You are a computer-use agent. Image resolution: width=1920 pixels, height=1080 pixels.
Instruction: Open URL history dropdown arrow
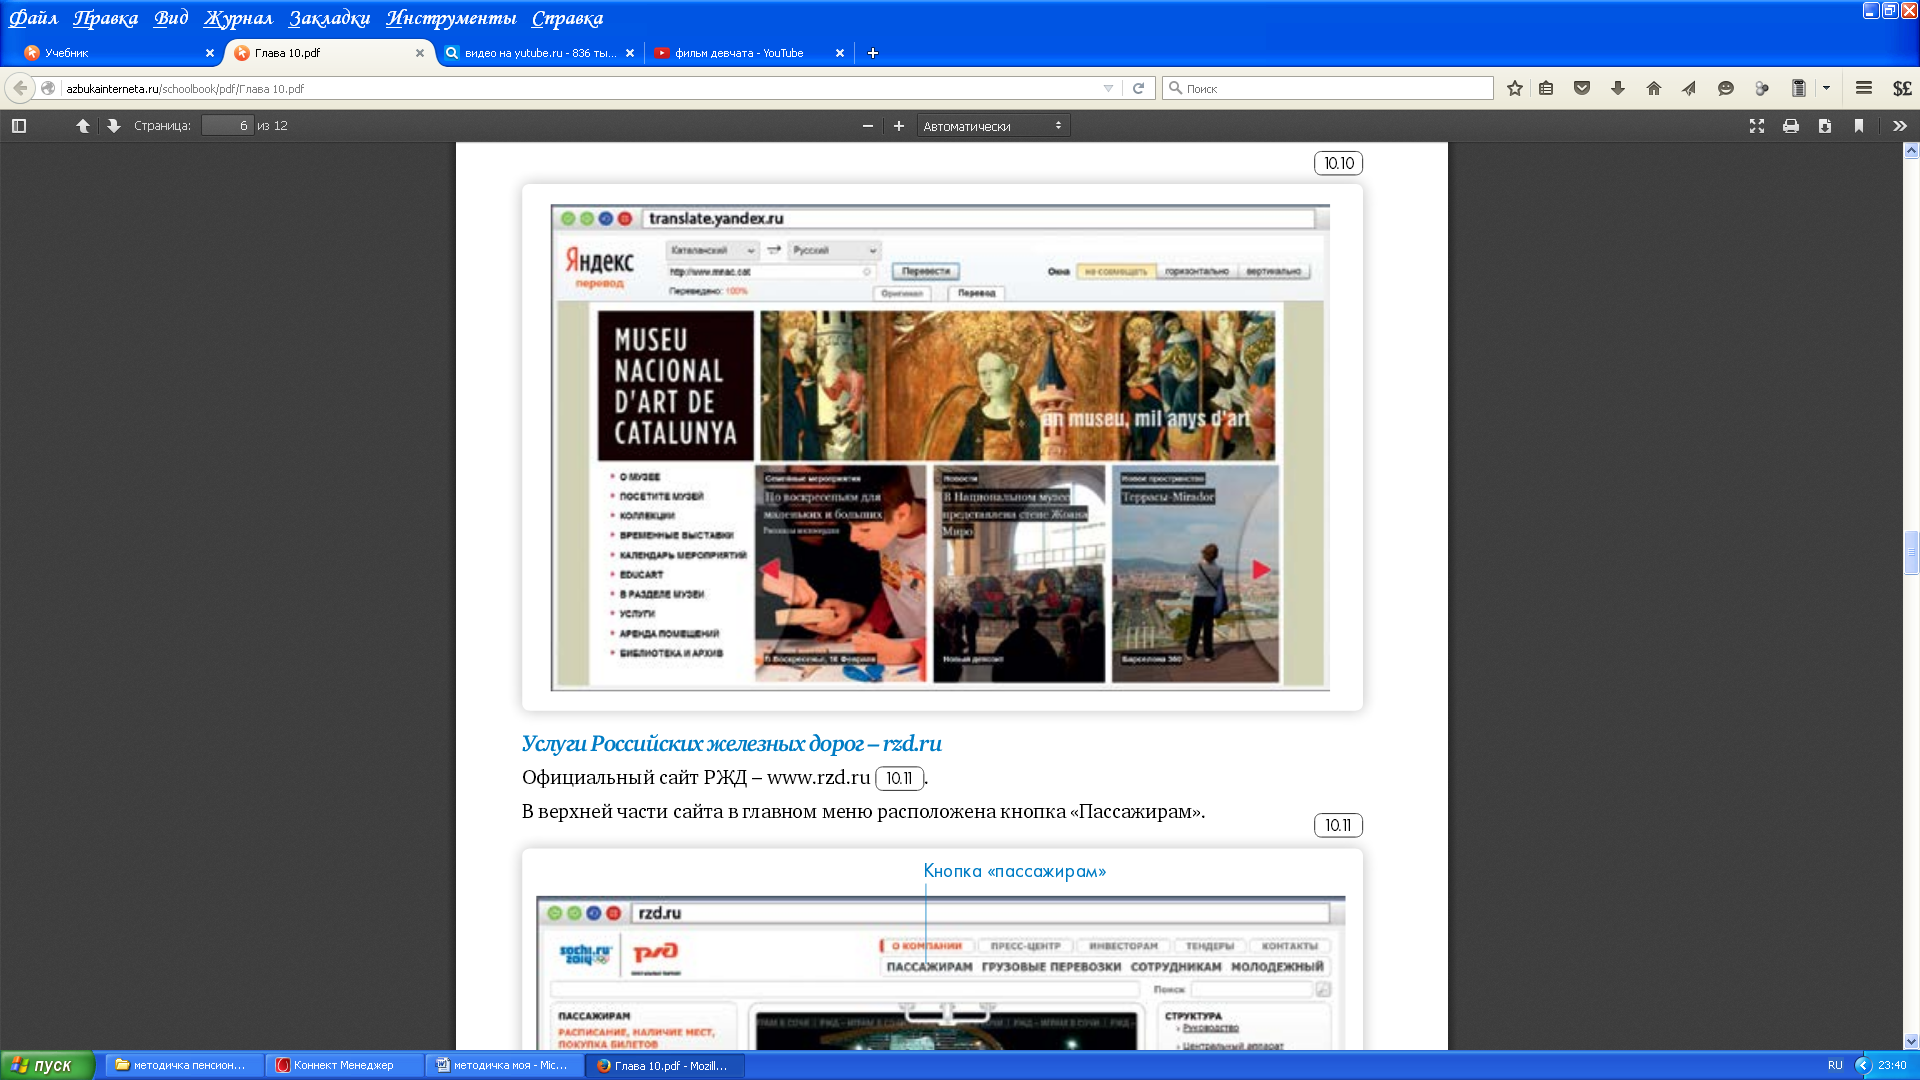click(1108, 88)
